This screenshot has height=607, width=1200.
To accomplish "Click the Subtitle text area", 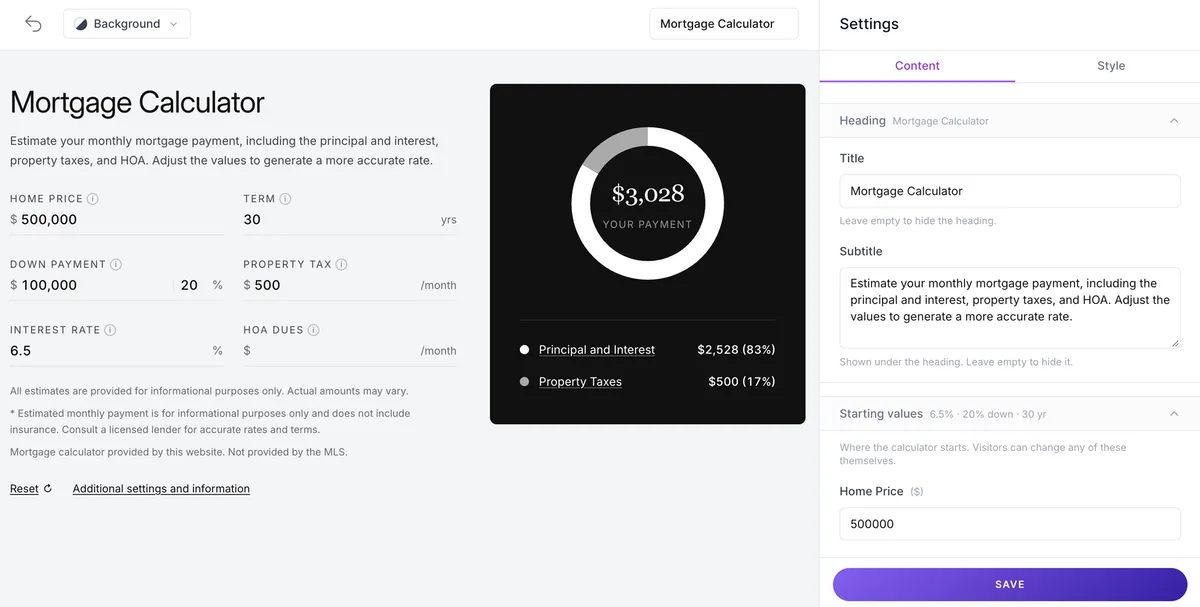I will click(1010, 308).
